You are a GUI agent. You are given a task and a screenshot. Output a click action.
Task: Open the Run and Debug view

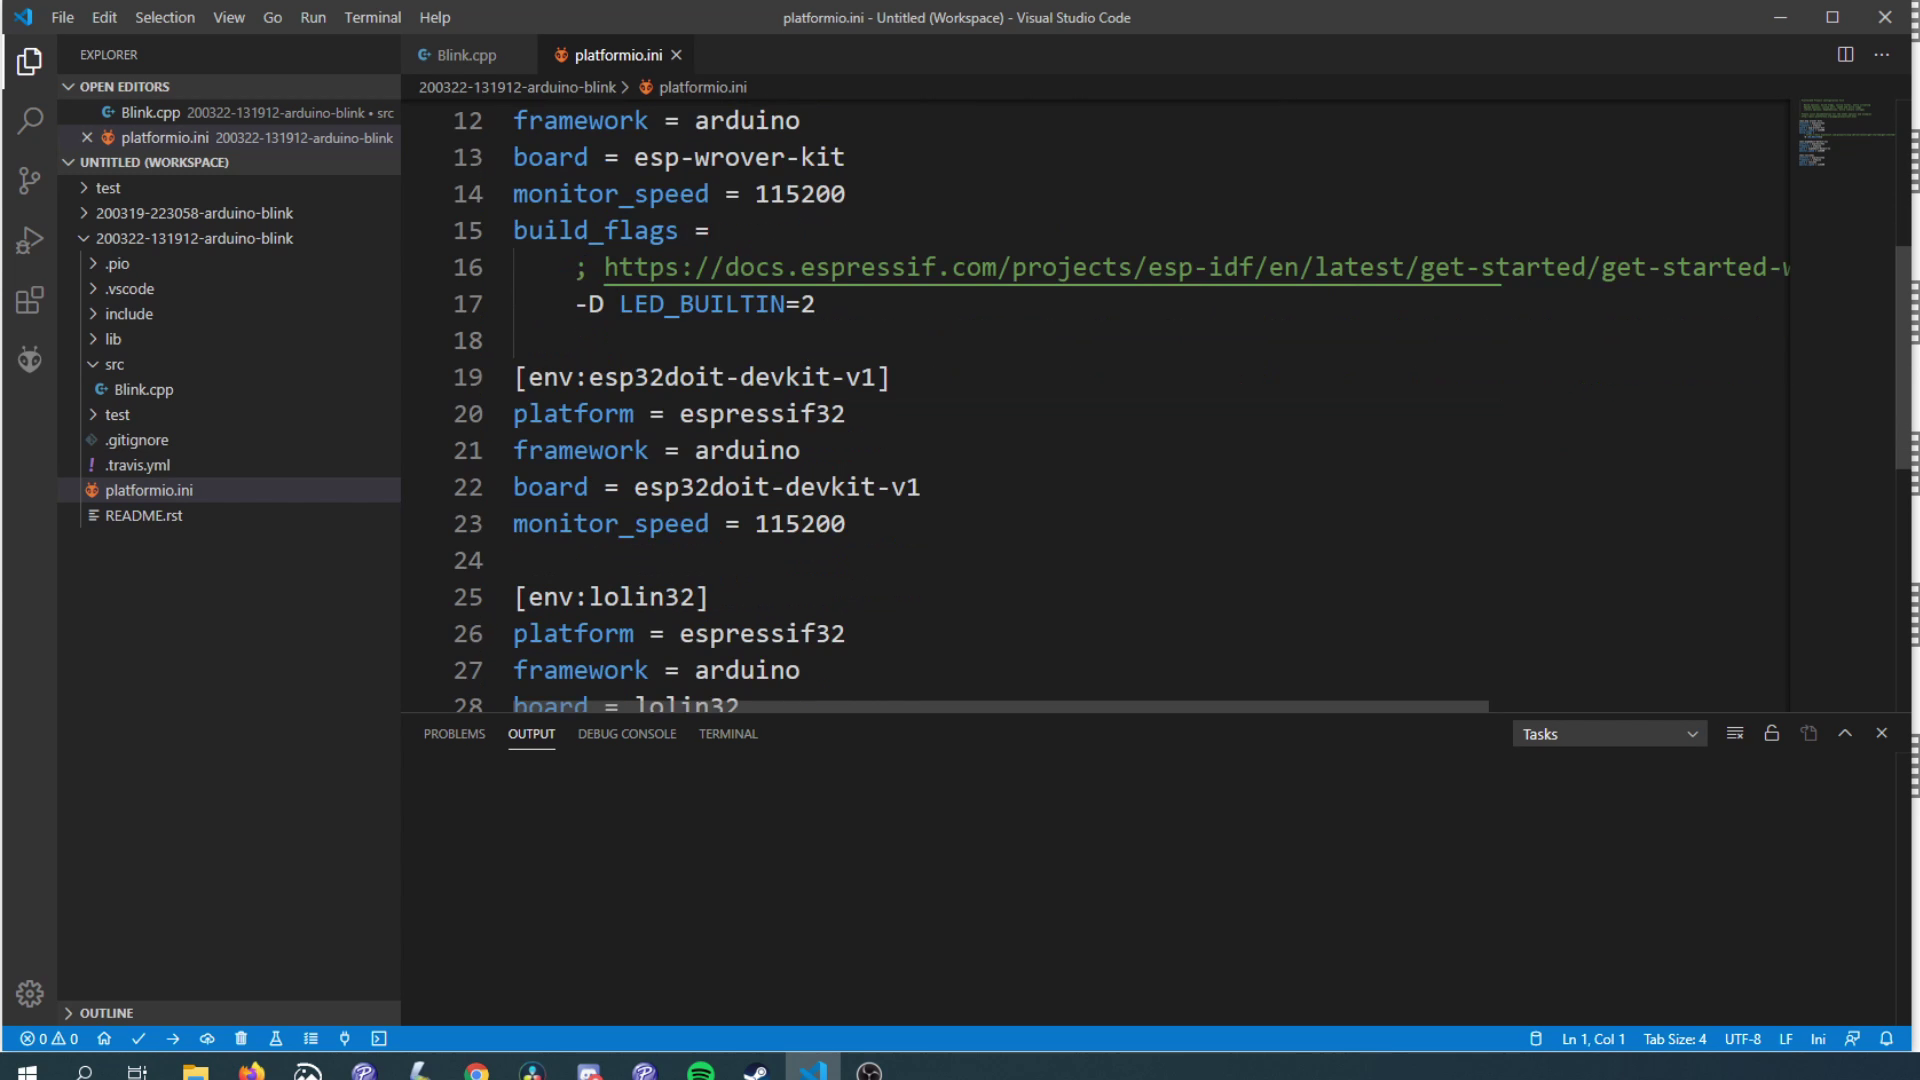29,240
